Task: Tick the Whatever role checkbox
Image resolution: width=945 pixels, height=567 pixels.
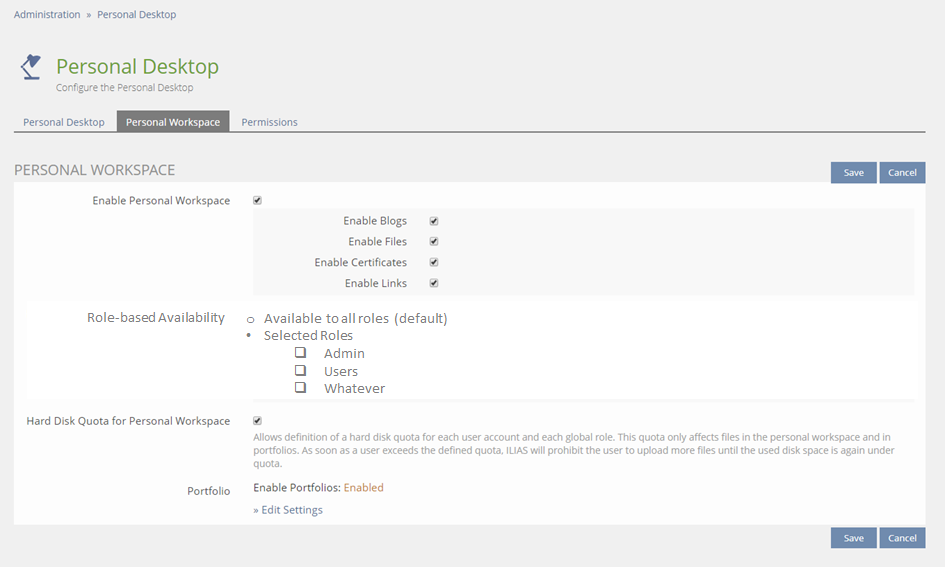Action: pos(300,388)
